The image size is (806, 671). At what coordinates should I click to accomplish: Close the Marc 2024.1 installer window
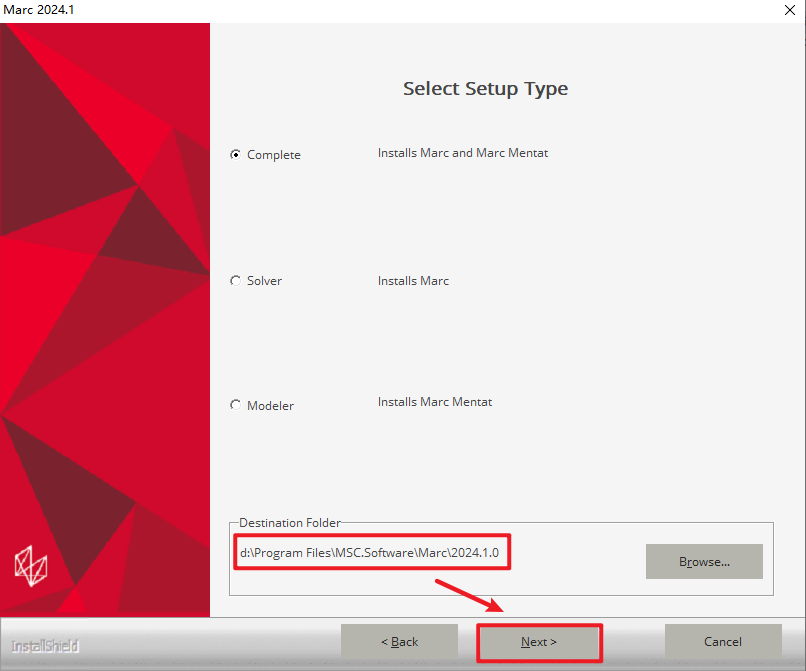790,9
